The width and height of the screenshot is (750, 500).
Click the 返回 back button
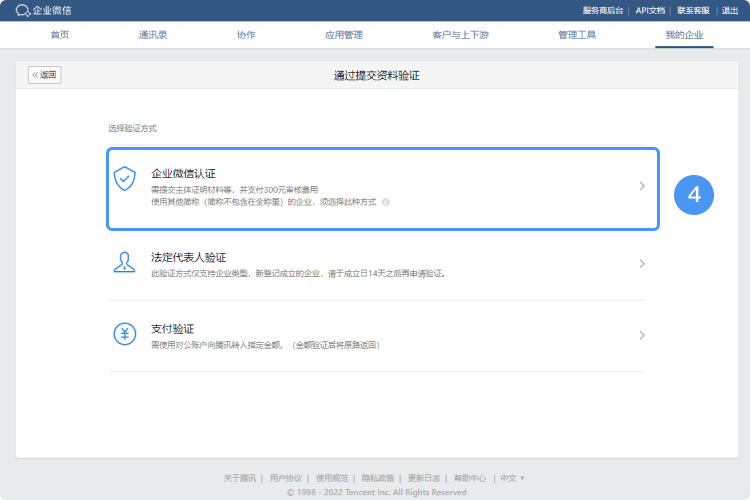click(44, 75)
